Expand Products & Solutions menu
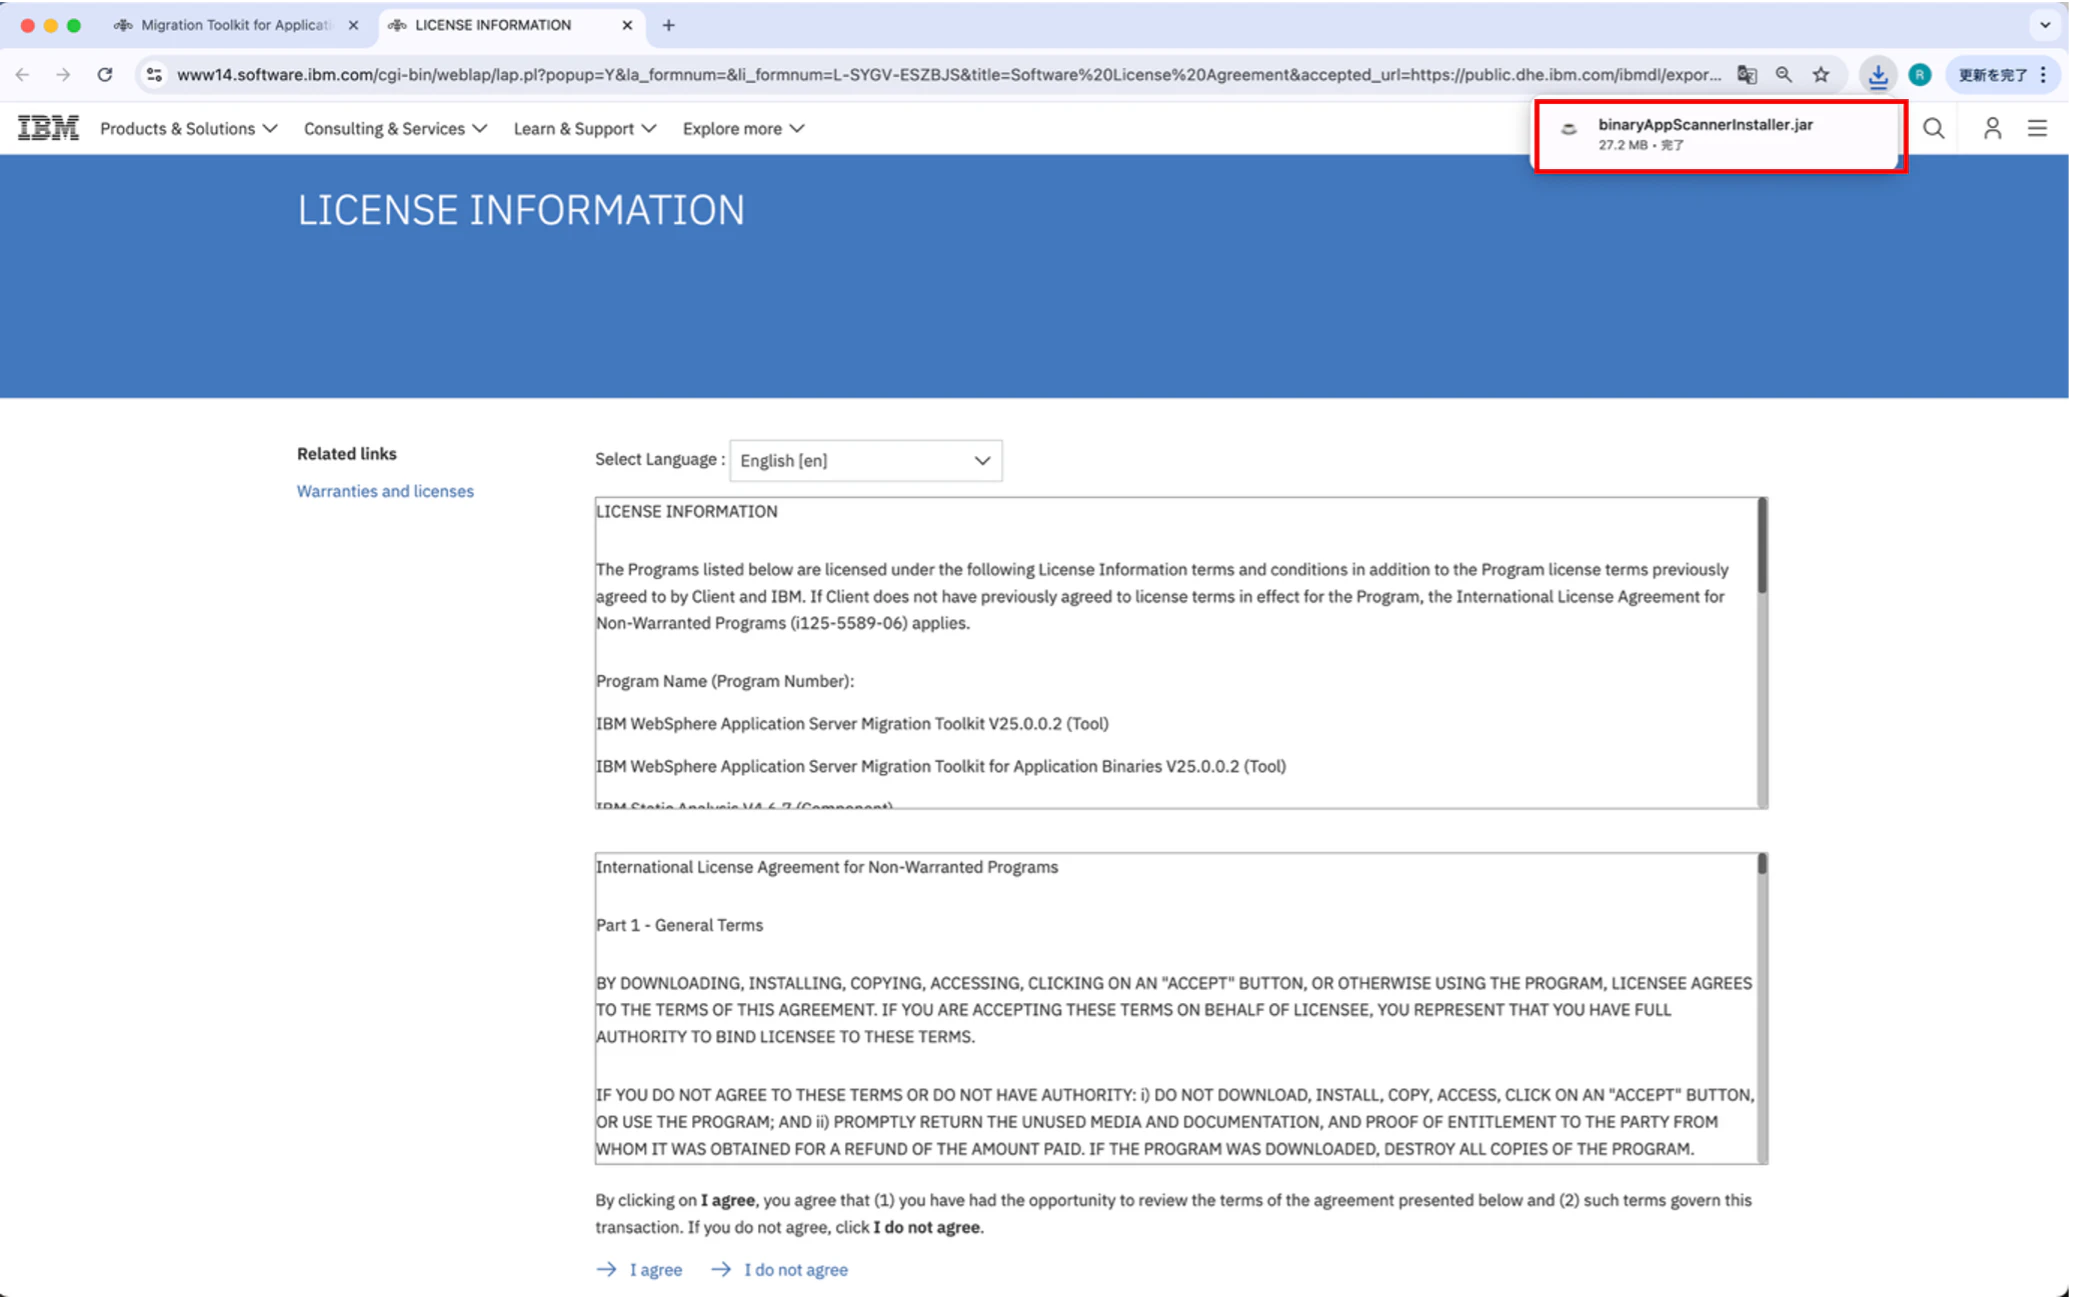Image resolution: width=2076 pixels, height=1301 pixels. click(189, 129)
